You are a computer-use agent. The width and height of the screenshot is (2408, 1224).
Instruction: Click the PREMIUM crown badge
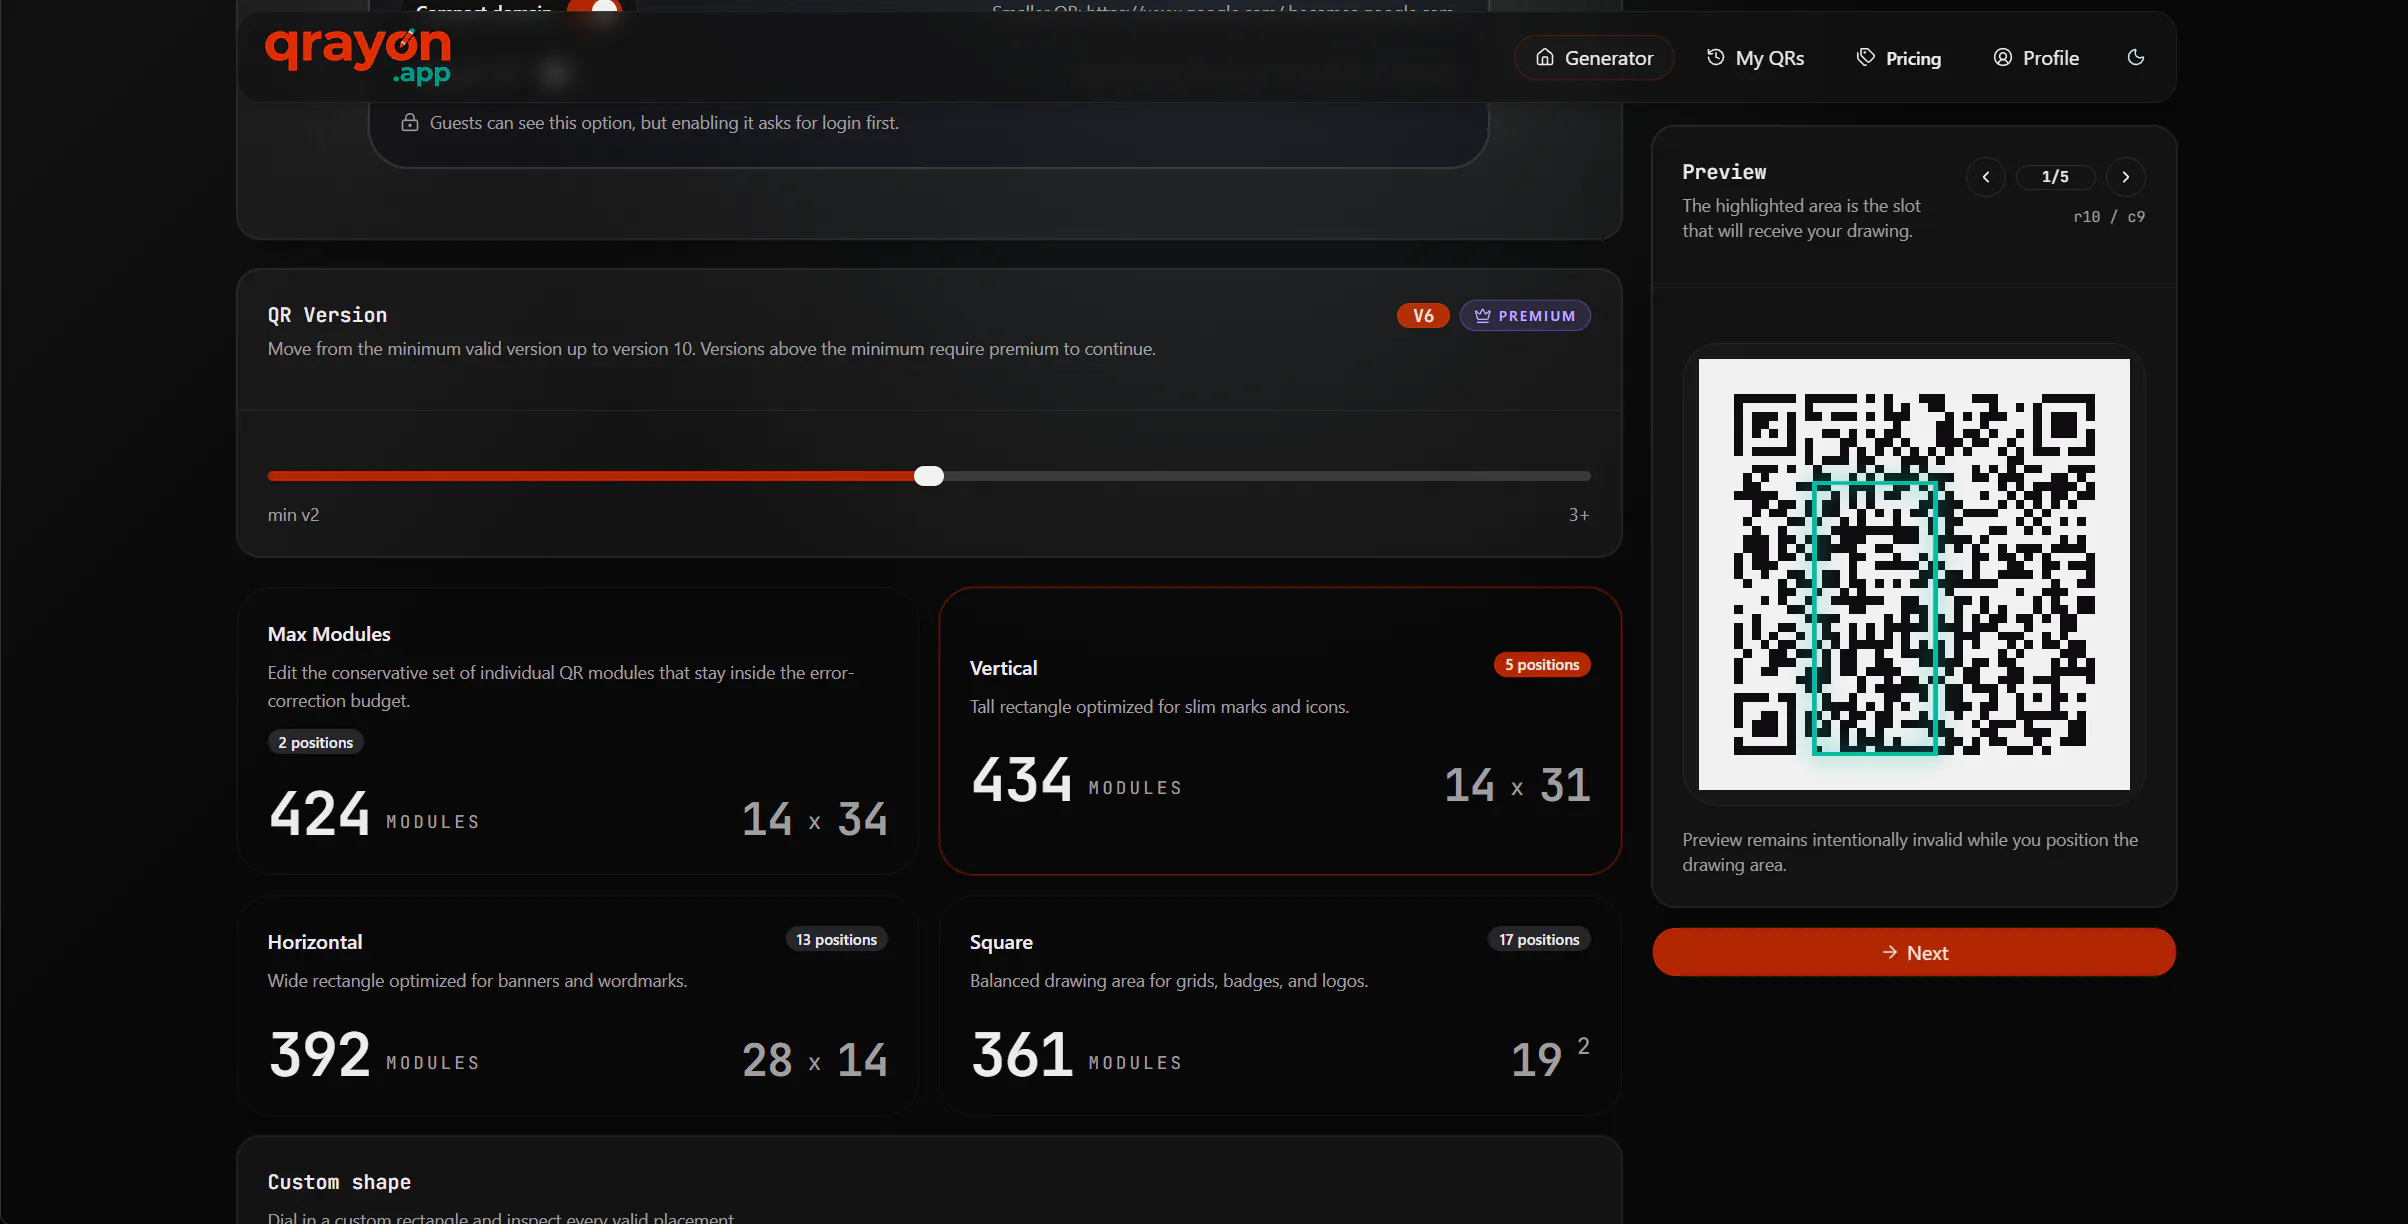pos(1525,316)
